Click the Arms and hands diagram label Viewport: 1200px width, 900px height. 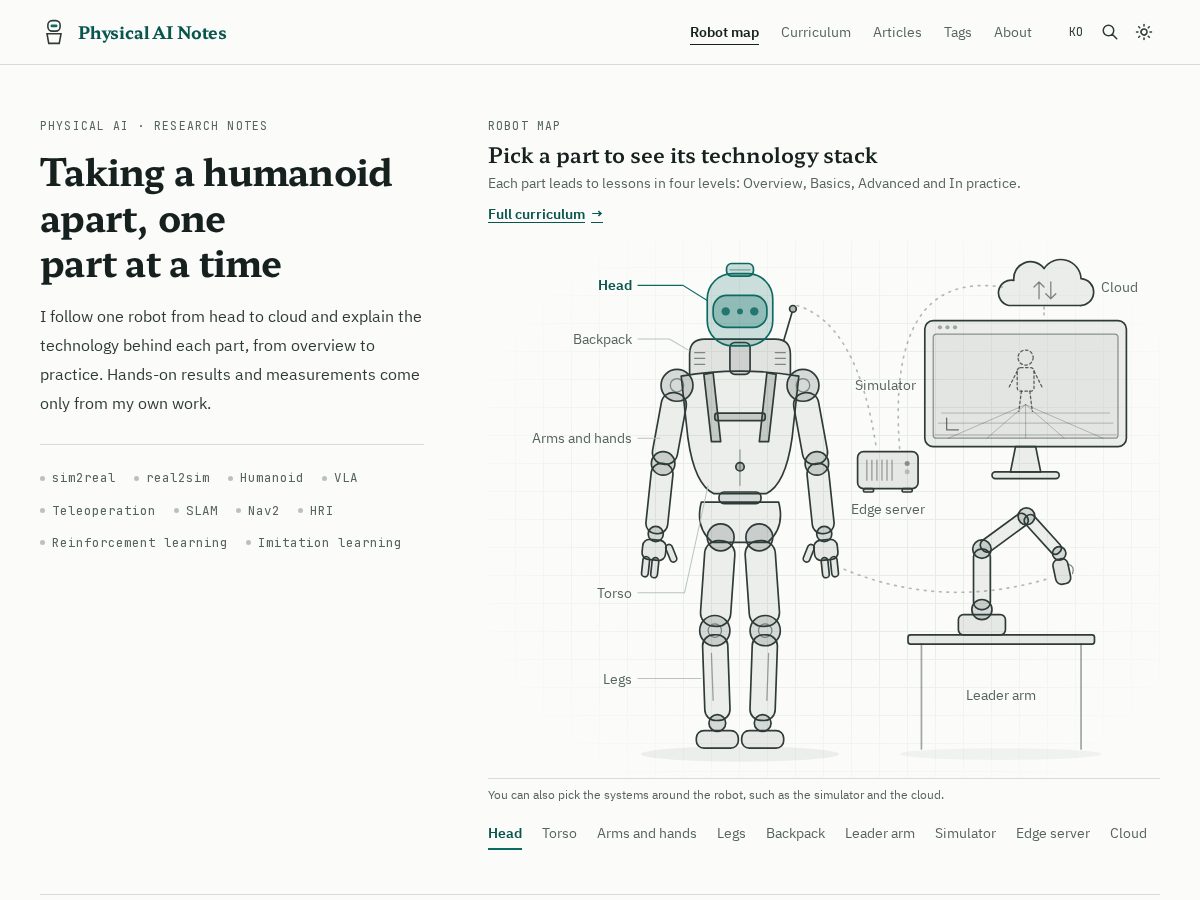(582, 438)
